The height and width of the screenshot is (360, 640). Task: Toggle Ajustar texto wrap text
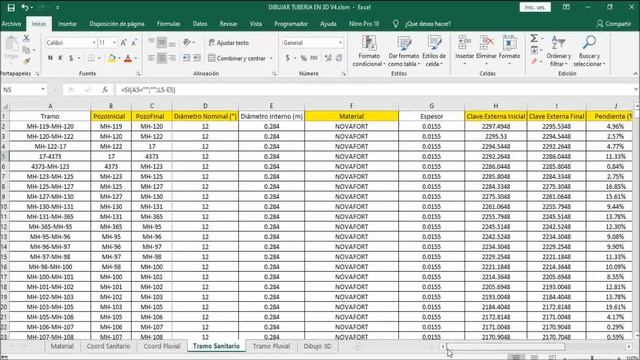click(229, 42)
